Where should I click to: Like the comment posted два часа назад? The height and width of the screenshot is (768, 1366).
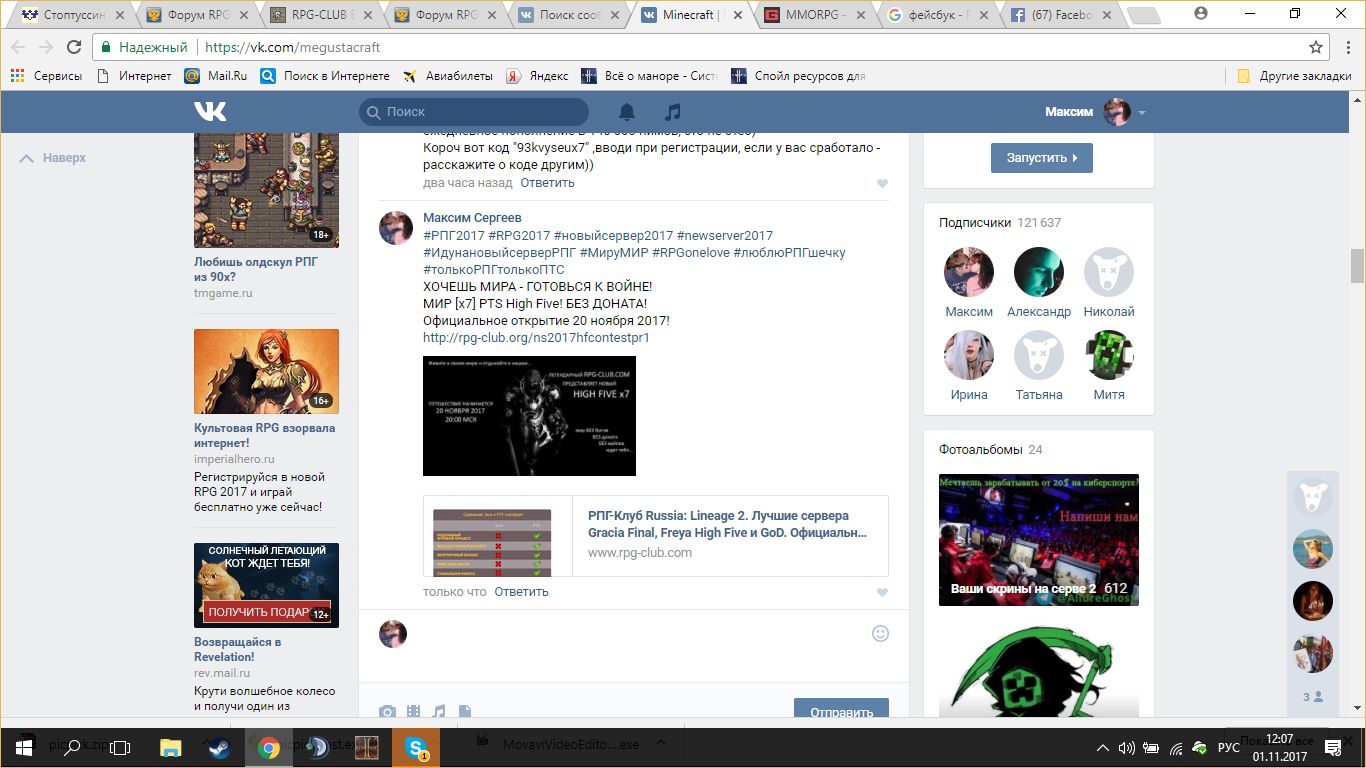(x=882, y=184)
